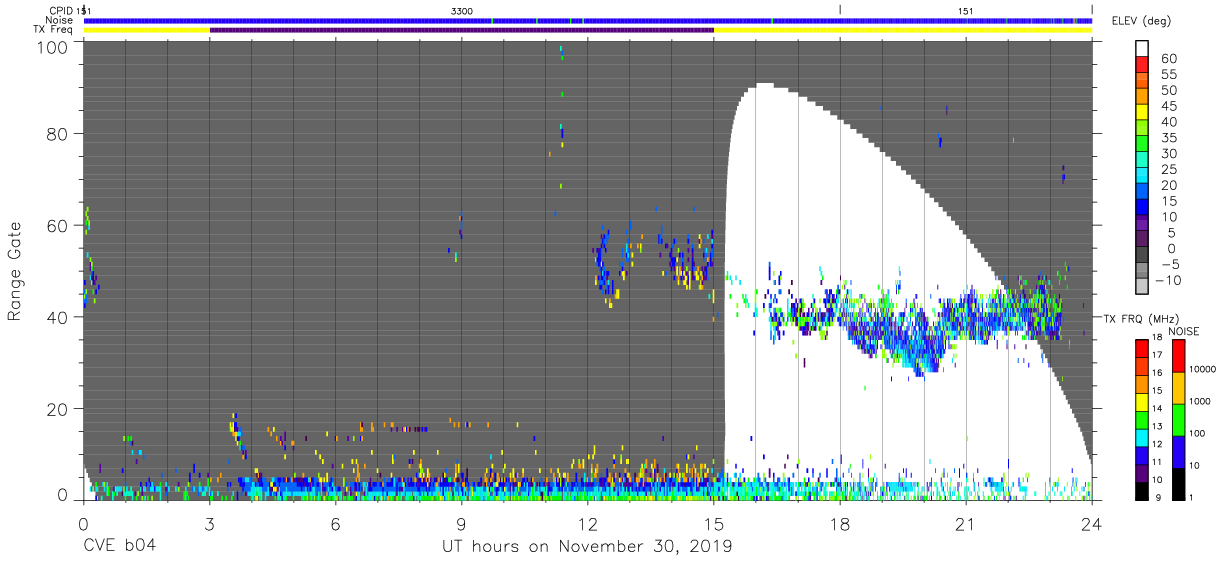The image size is (1228, 567).
Task: Click the '6' tick on UT hours axis
Action: [x=335, y=524]
